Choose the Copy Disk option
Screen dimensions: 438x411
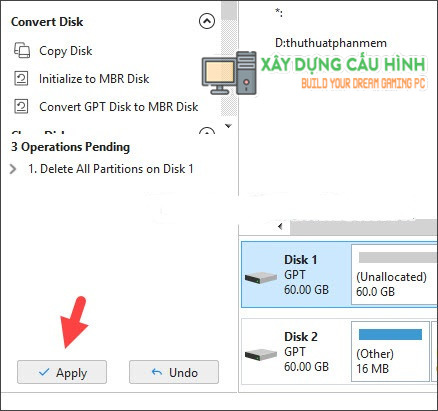click(x=66, y=51)
